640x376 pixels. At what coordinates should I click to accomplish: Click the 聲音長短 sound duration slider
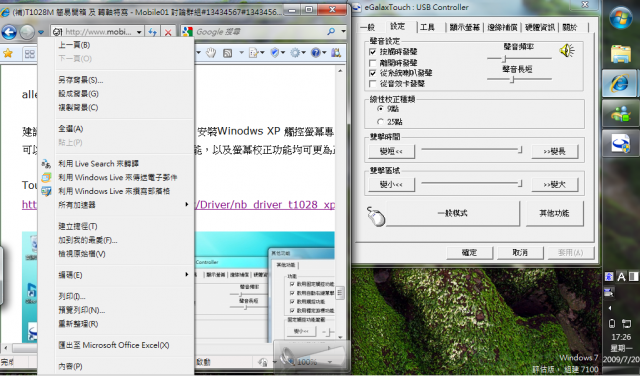click(x=519, y=79)
